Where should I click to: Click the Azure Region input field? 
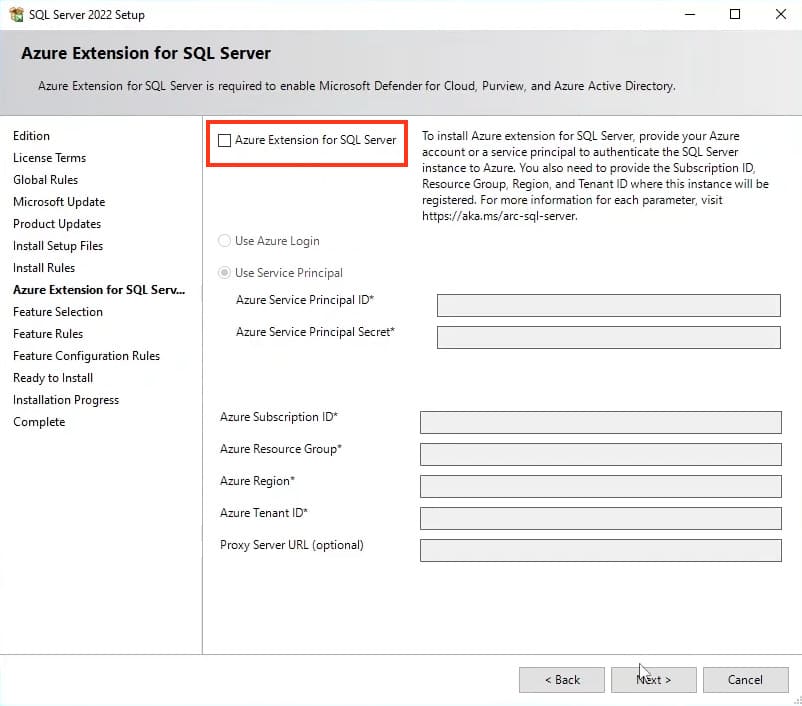tap(600, 486)
